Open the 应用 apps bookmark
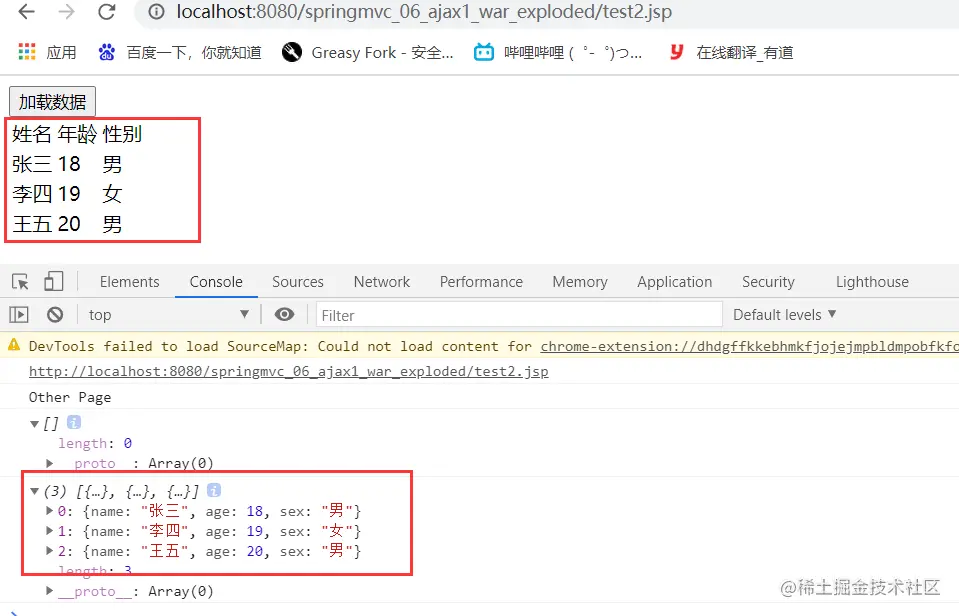The image size is (959, 616). click(47, 53)
